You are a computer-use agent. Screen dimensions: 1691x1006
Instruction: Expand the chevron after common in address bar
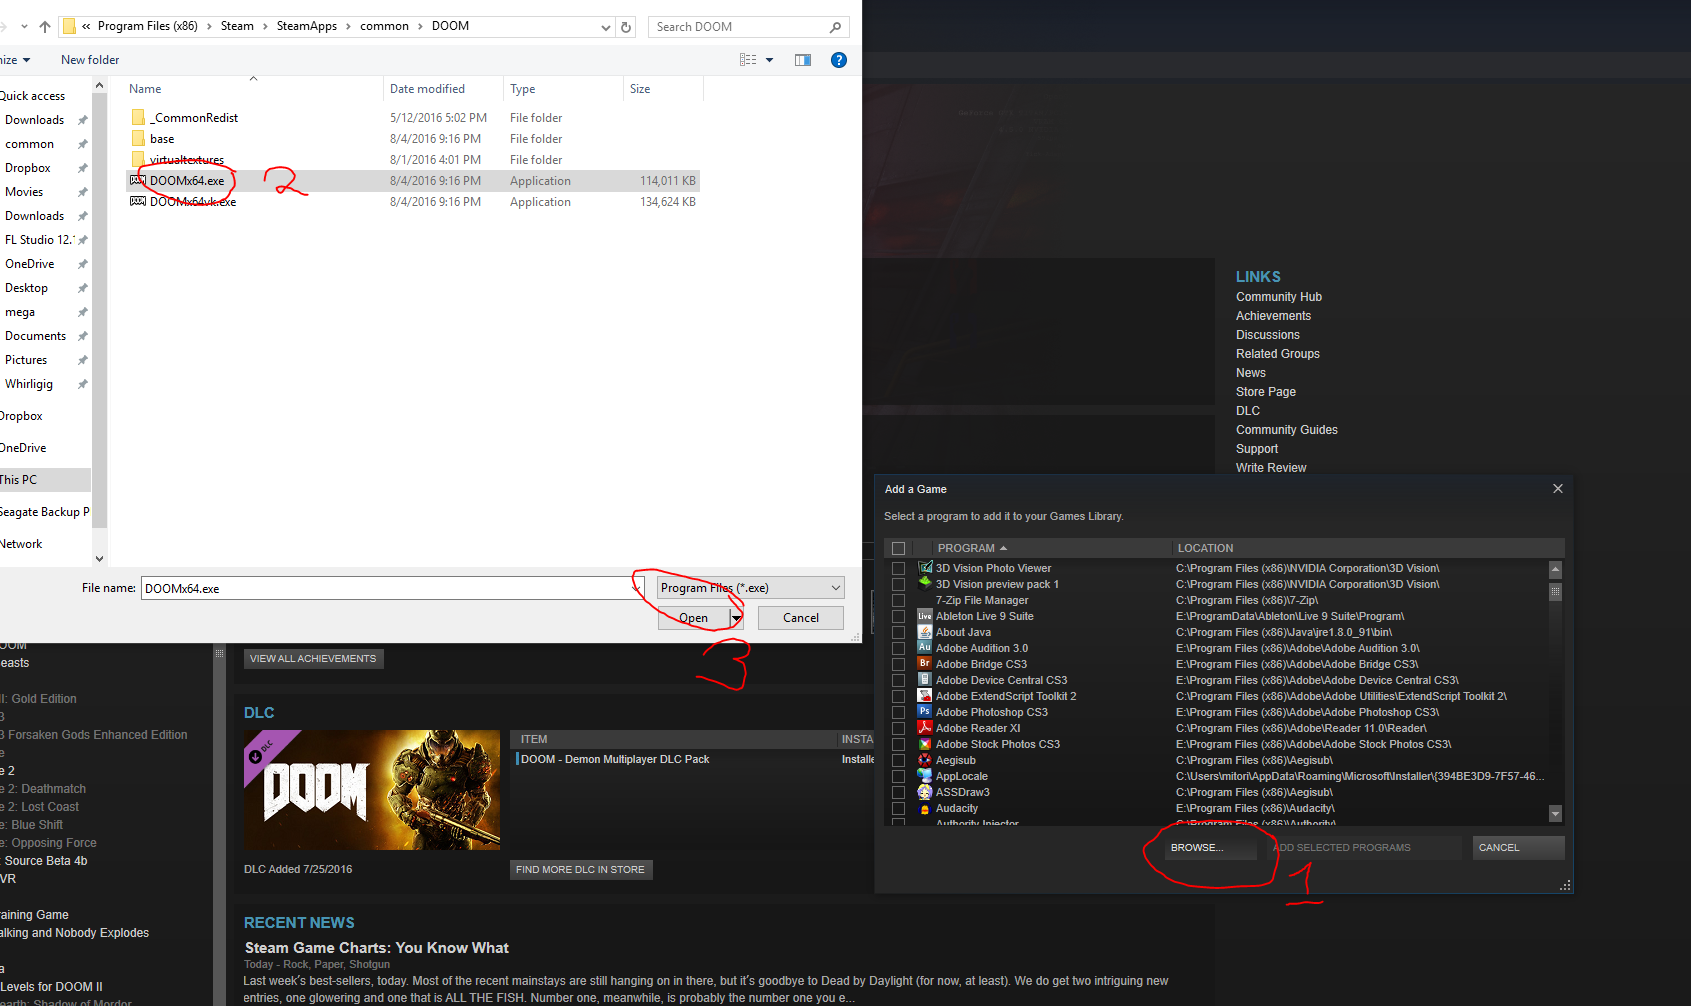pos(420,27)
